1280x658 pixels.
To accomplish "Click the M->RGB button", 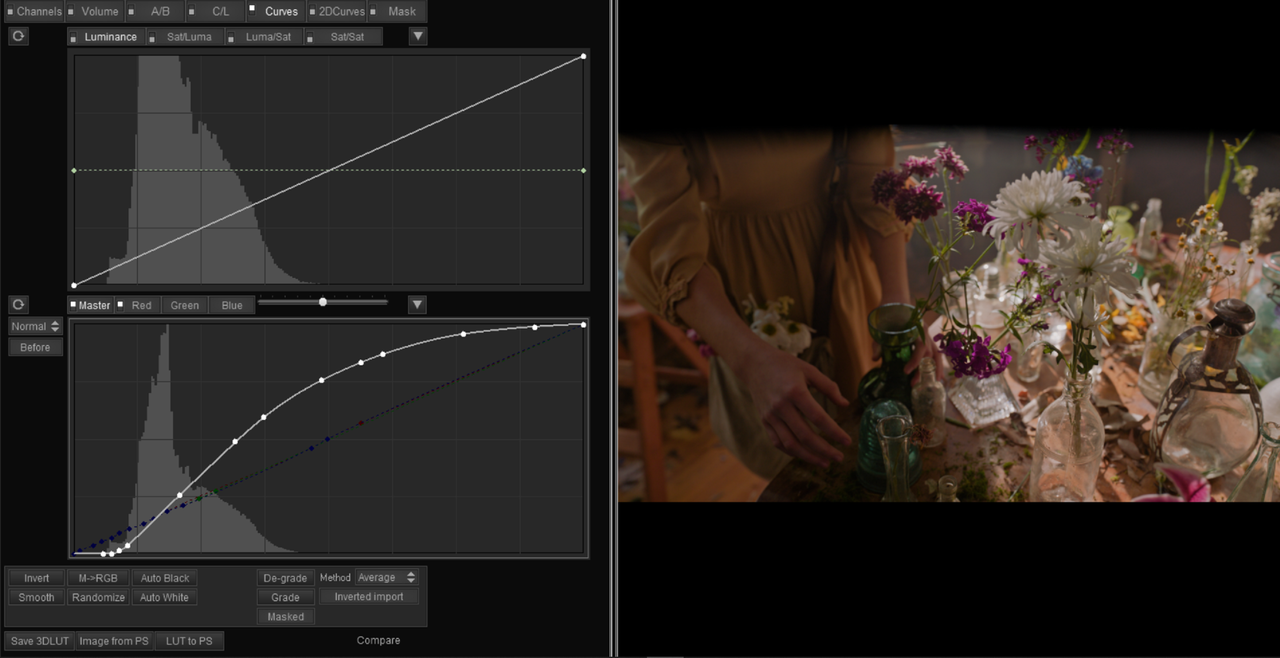I will 98,578.
